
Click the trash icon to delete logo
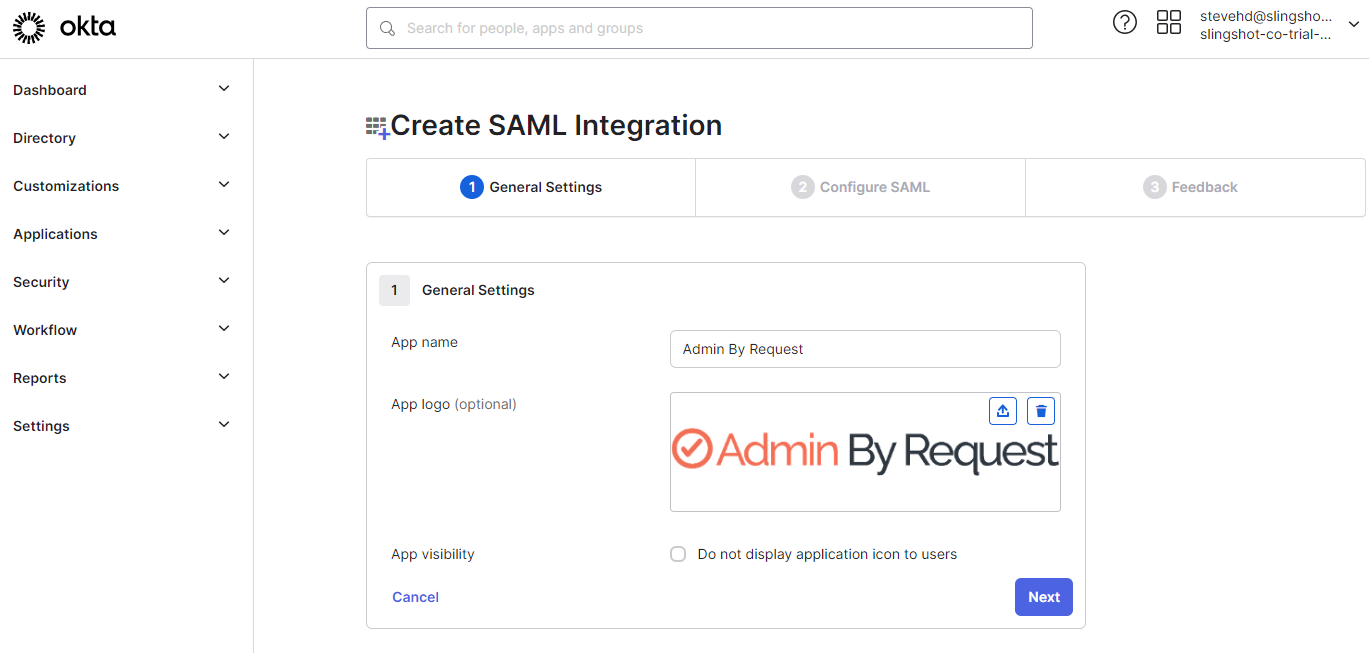[1041, 411]
